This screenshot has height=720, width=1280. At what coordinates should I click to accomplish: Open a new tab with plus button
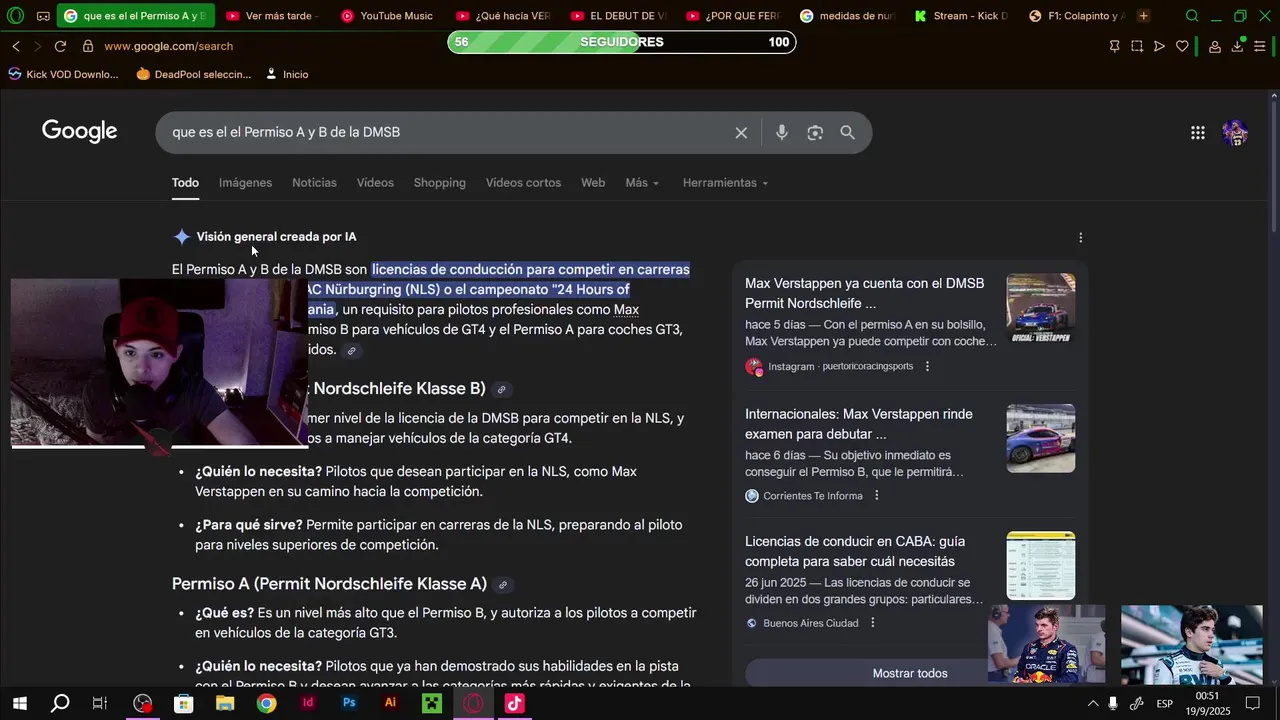pyautogui.click(x=1143, y=16)
